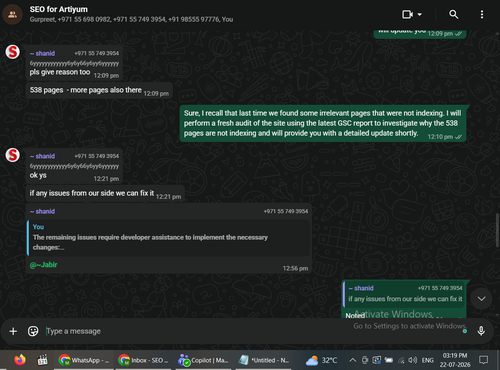The height and width of the screenshot is (370, 500).
Task: Open shanid's avatar next to 'pls give reason too'
Action: (13, 52)
